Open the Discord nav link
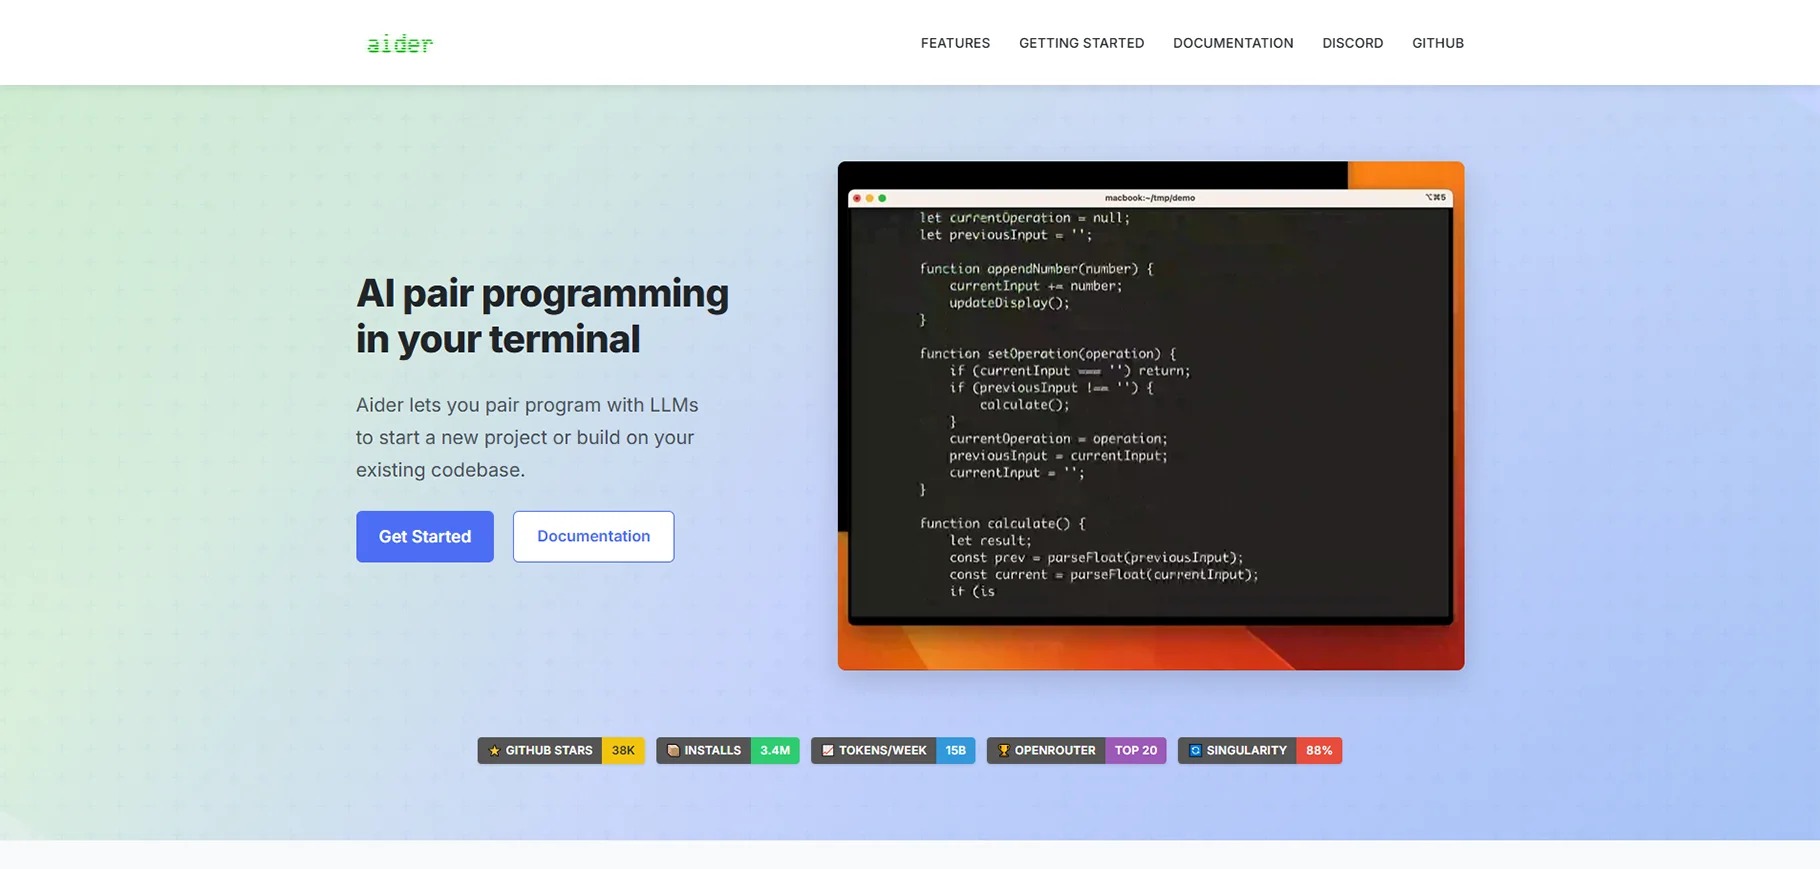This screenshot has height=869, width=1820. 1352,43
